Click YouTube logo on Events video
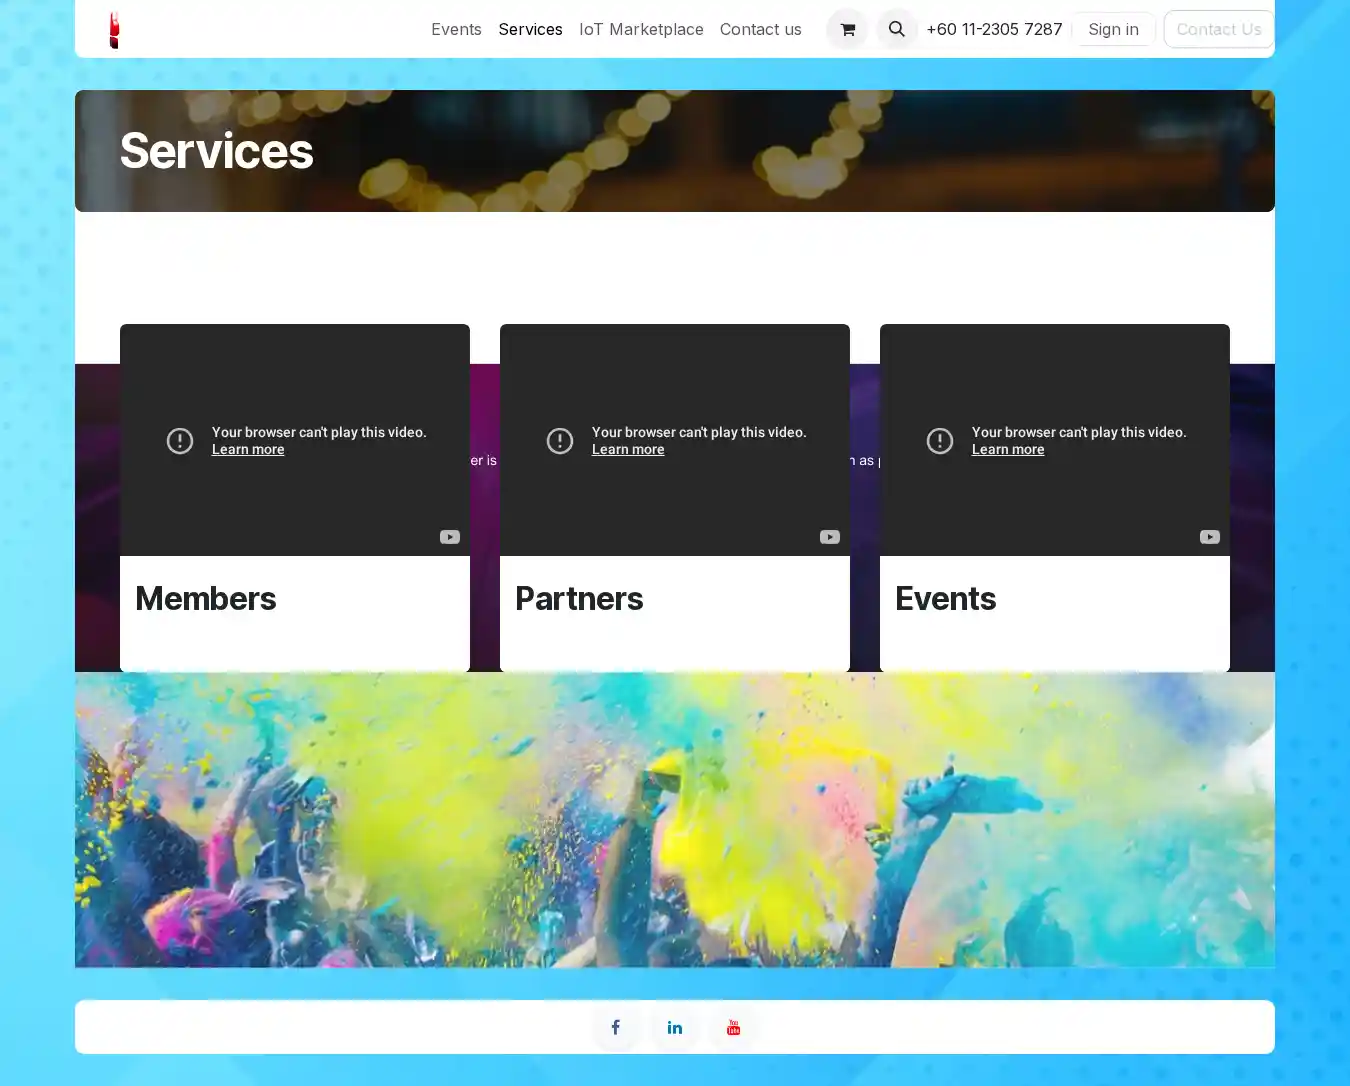 pos(1210,537)
